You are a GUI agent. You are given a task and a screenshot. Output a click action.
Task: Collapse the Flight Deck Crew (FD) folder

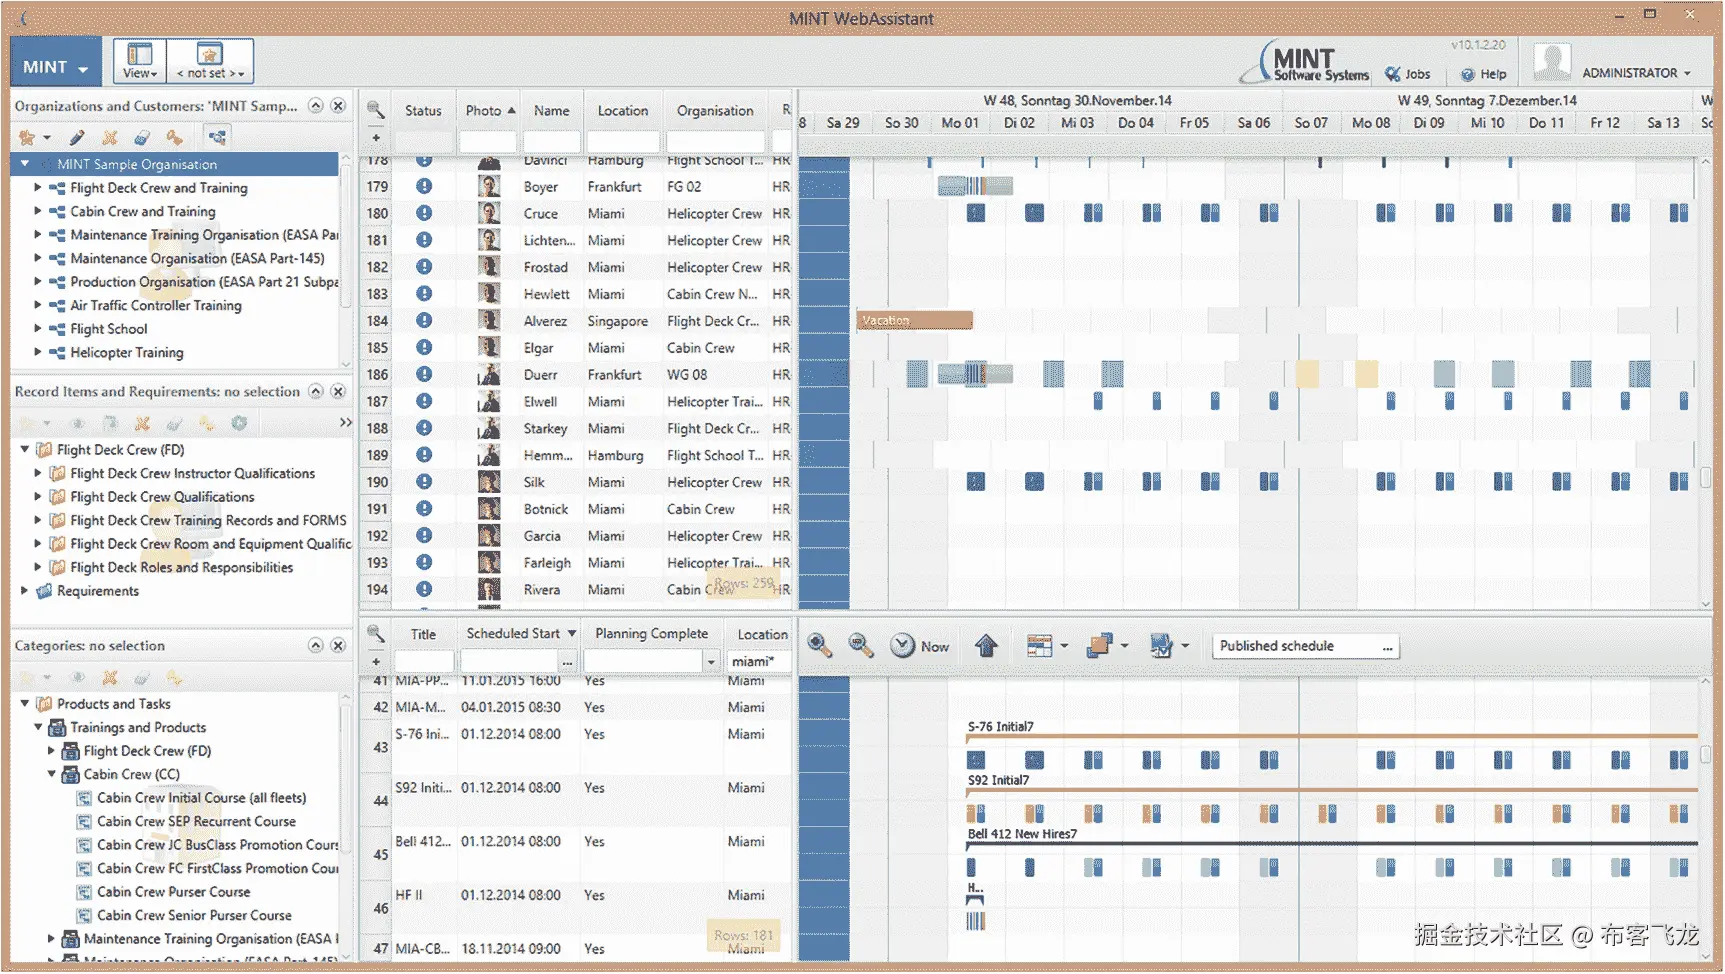25,449
